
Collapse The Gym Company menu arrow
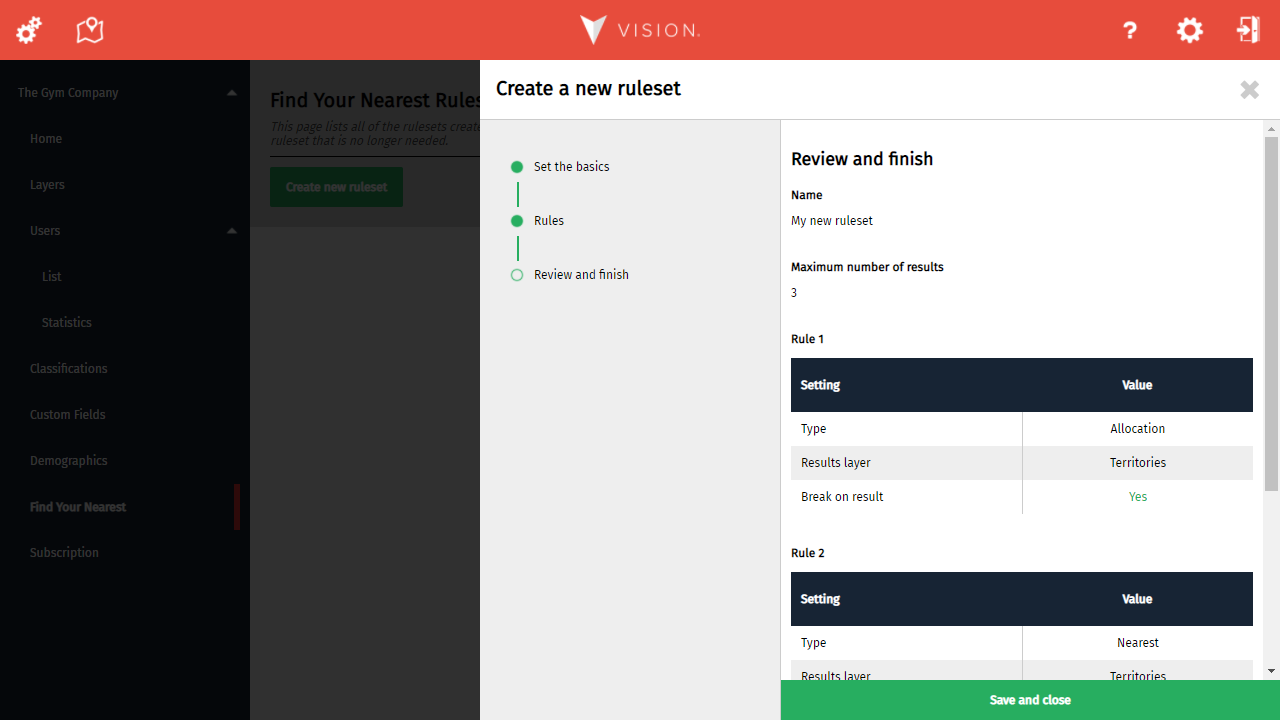click(232, 93)
